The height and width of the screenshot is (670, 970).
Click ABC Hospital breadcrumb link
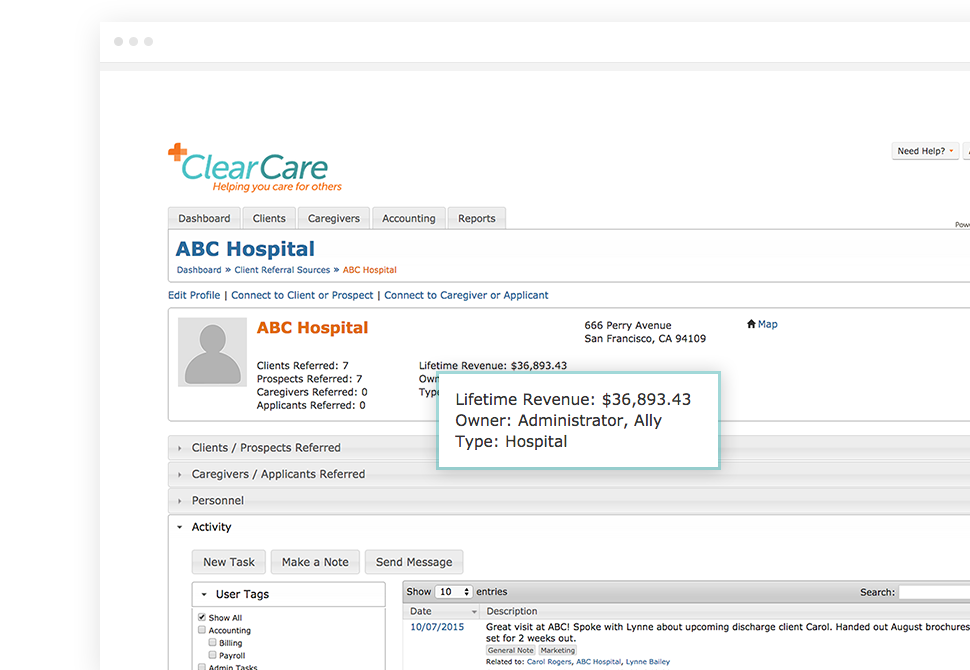pyautogui.click(x=369, y=270)
